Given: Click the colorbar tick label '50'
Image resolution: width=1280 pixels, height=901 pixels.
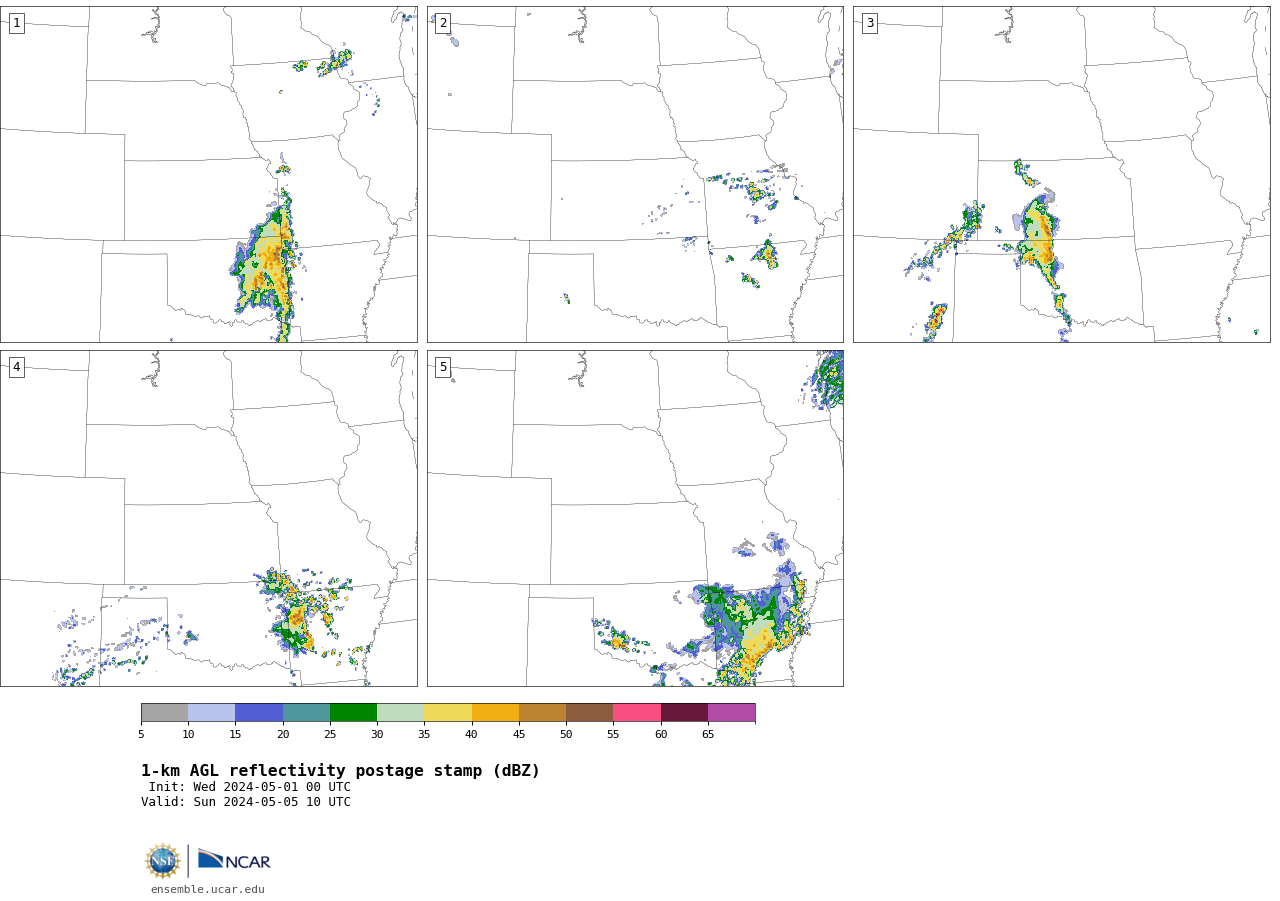Looking at the screenshot, I should [566, 735].
